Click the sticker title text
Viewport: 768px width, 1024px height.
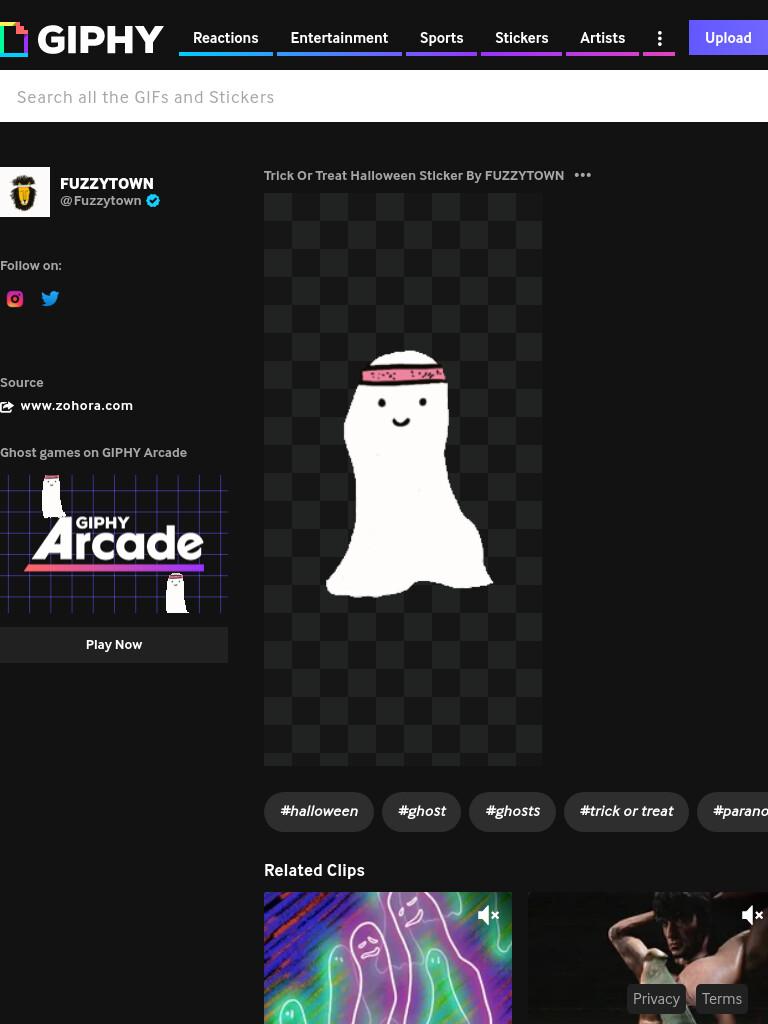tap(414, 176)
